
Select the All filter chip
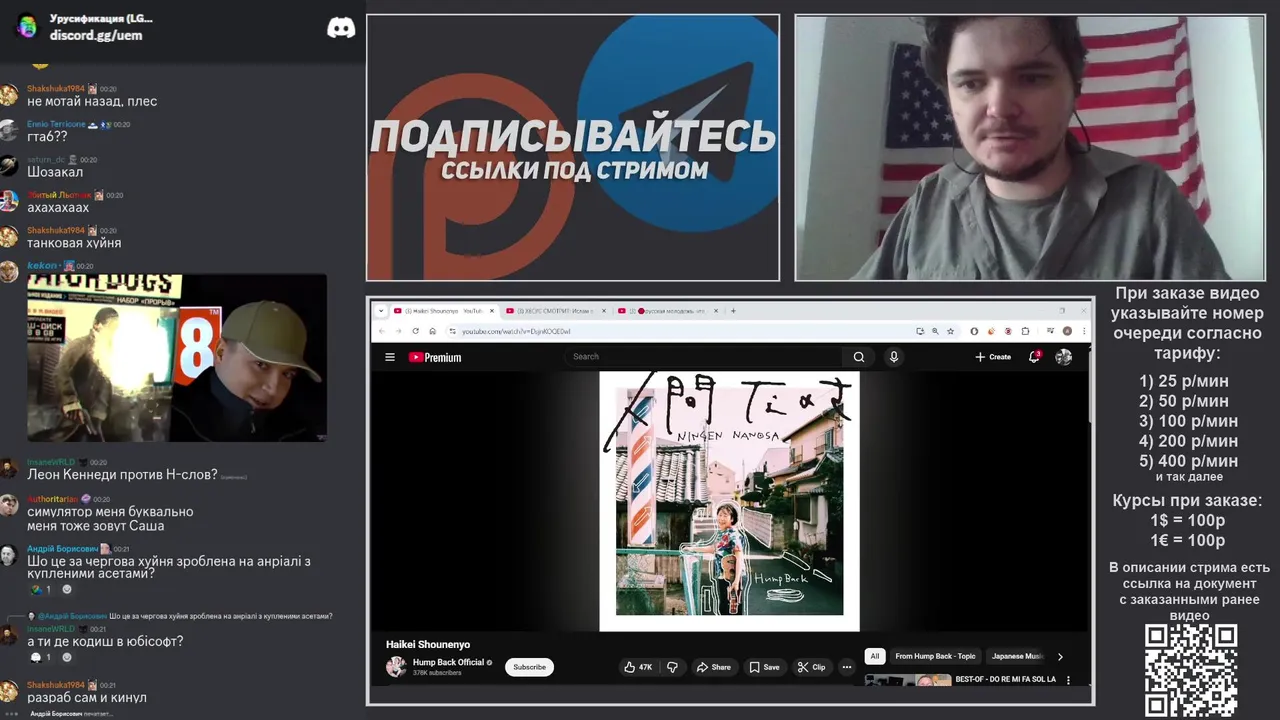[x=875, y=656]
